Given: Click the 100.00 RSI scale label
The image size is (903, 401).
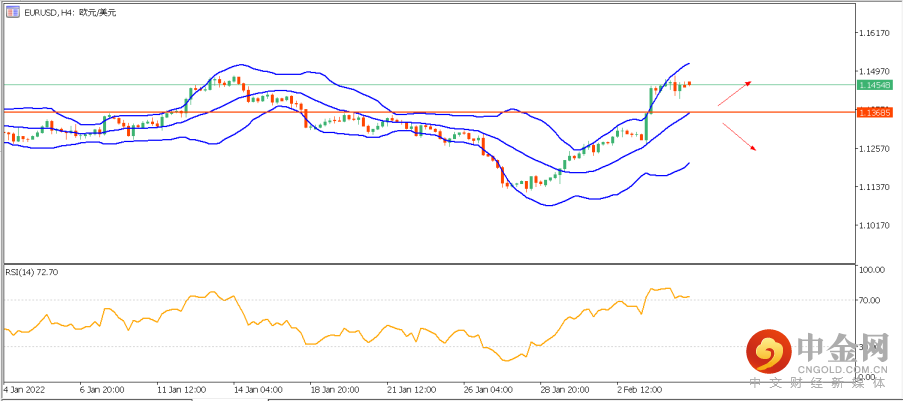Looking at the screenshot, I should pos(873,270).
